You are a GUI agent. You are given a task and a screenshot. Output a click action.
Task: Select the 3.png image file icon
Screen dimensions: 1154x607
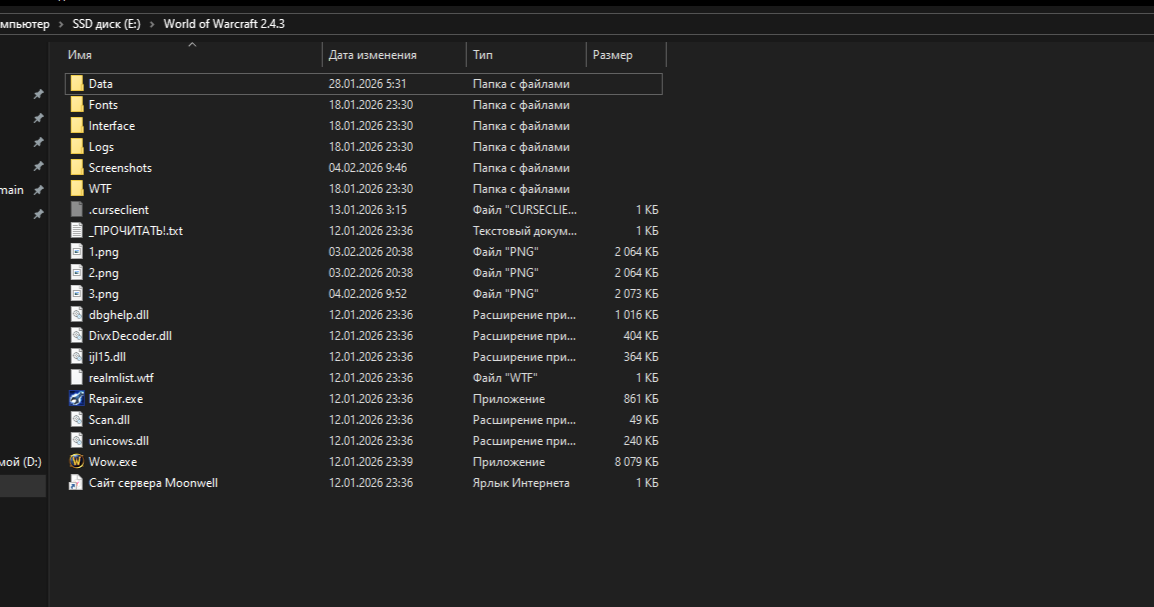(77, 294)
